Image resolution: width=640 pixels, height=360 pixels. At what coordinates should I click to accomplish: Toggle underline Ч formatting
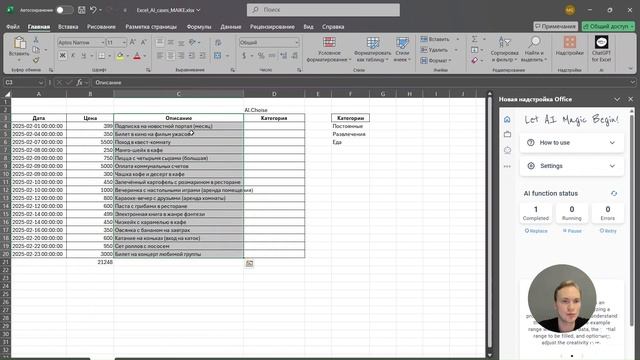point(84,56)
